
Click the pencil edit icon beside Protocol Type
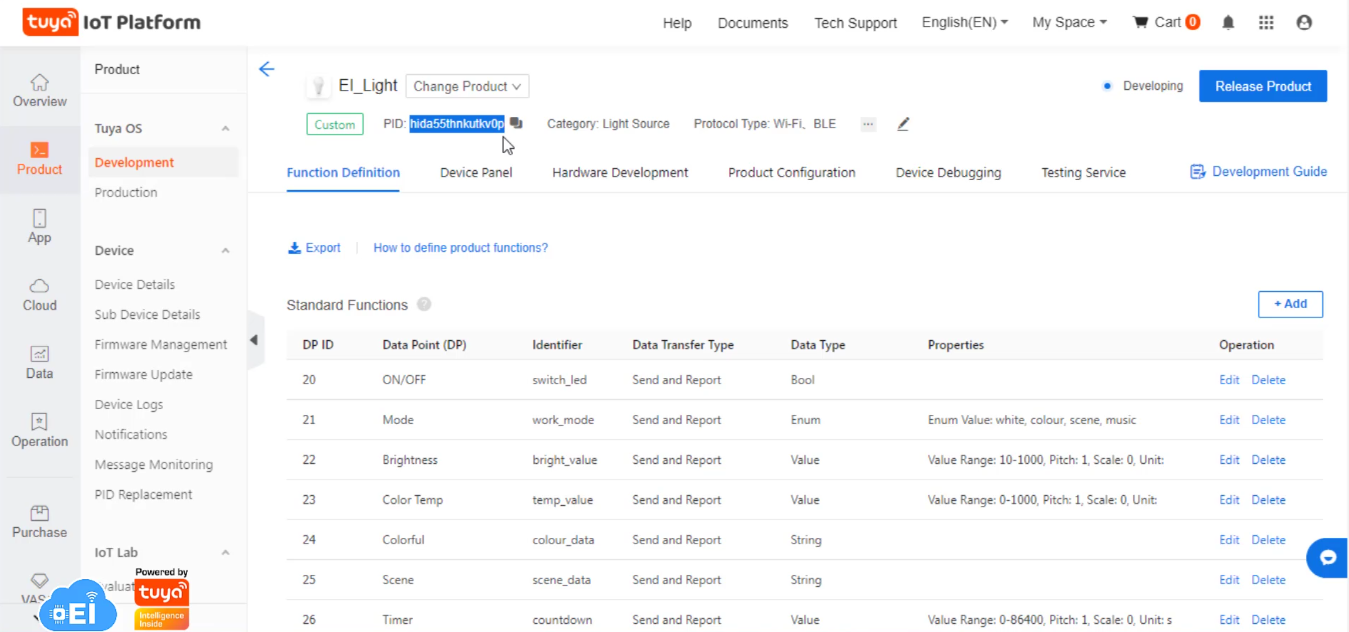pos(903,124)
